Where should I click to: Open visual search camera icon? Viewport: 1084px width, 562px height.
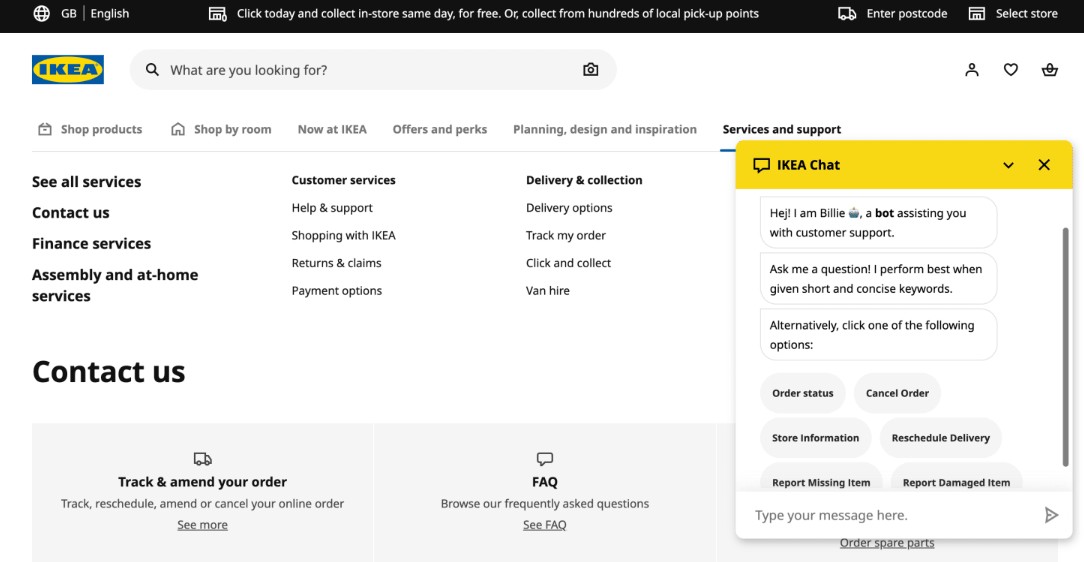[590, 69]
